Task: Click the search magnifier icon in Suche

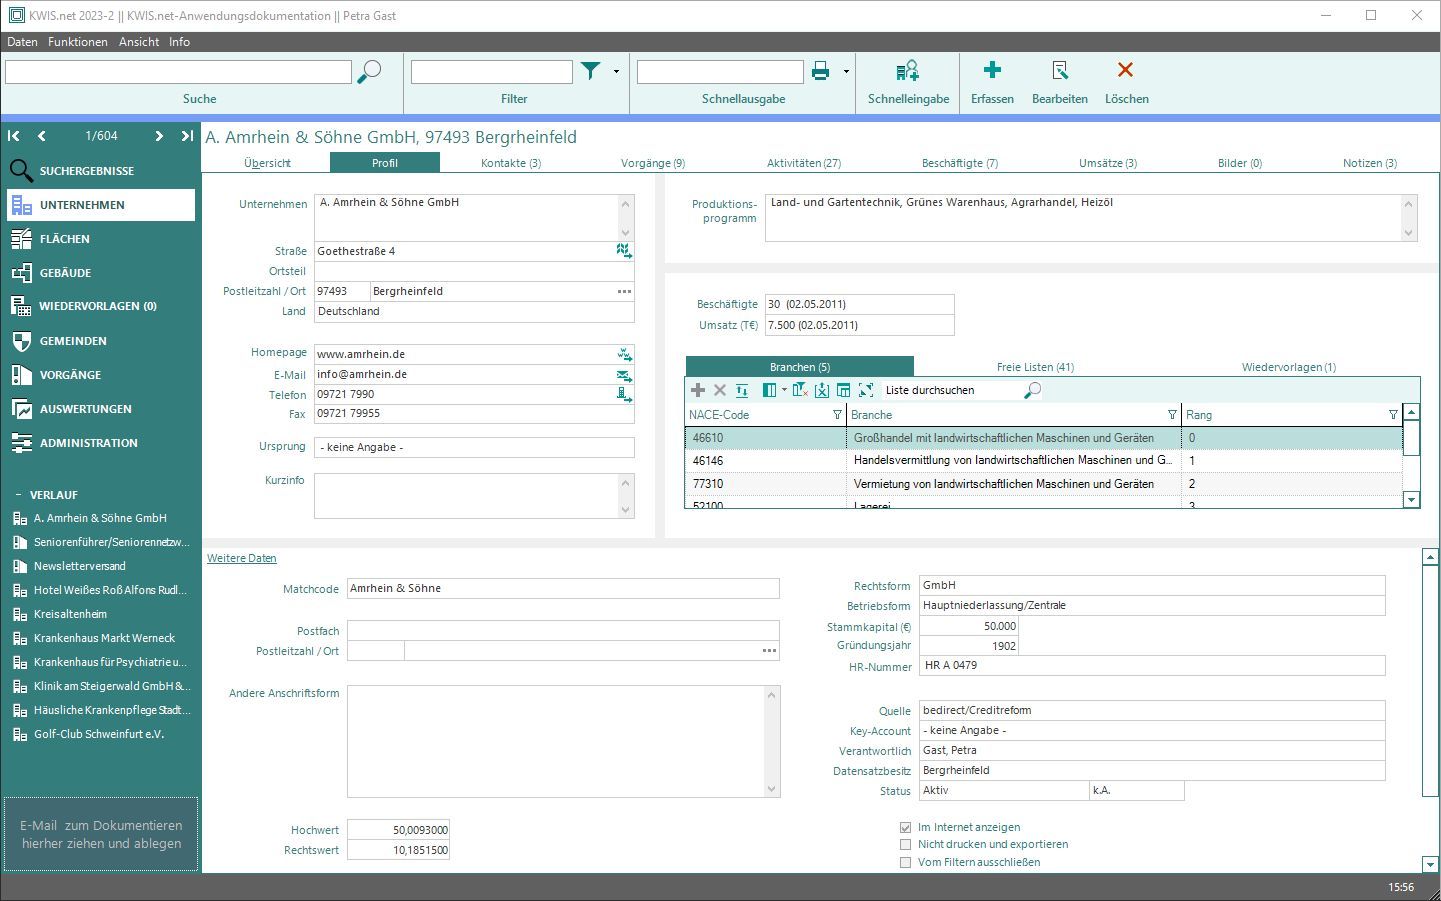Action: coord(369,72)
